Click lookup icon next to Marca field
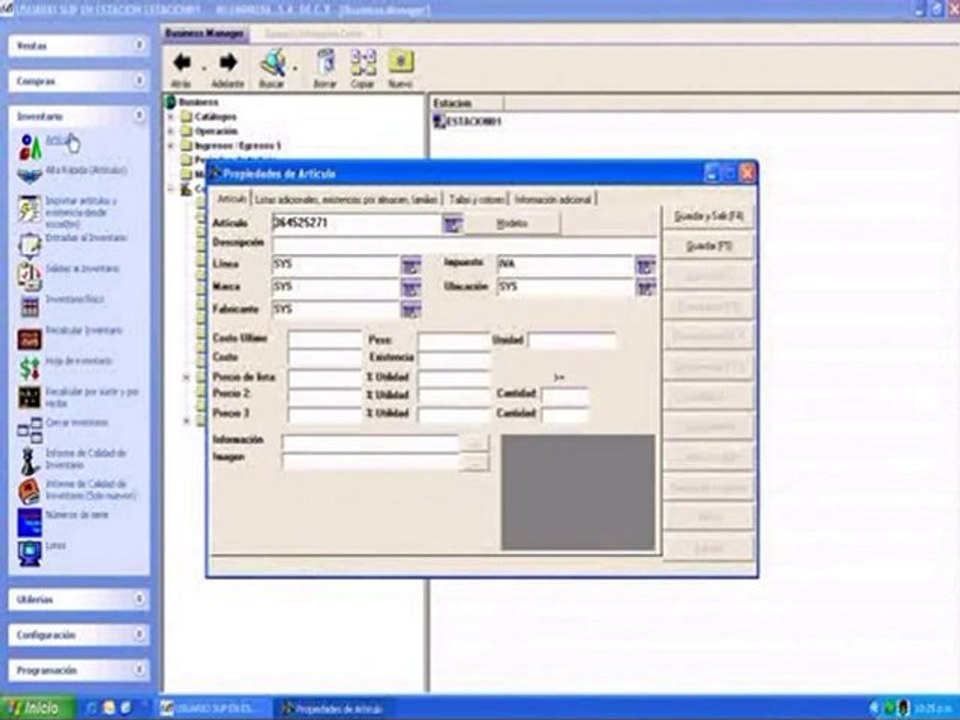The image size is (960, 720). 411,288
